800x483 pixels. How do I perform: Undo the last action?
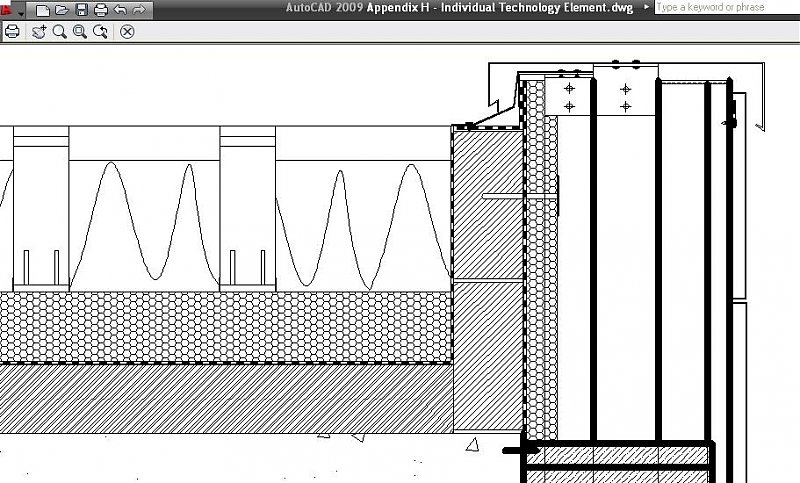tap(120, 10)
